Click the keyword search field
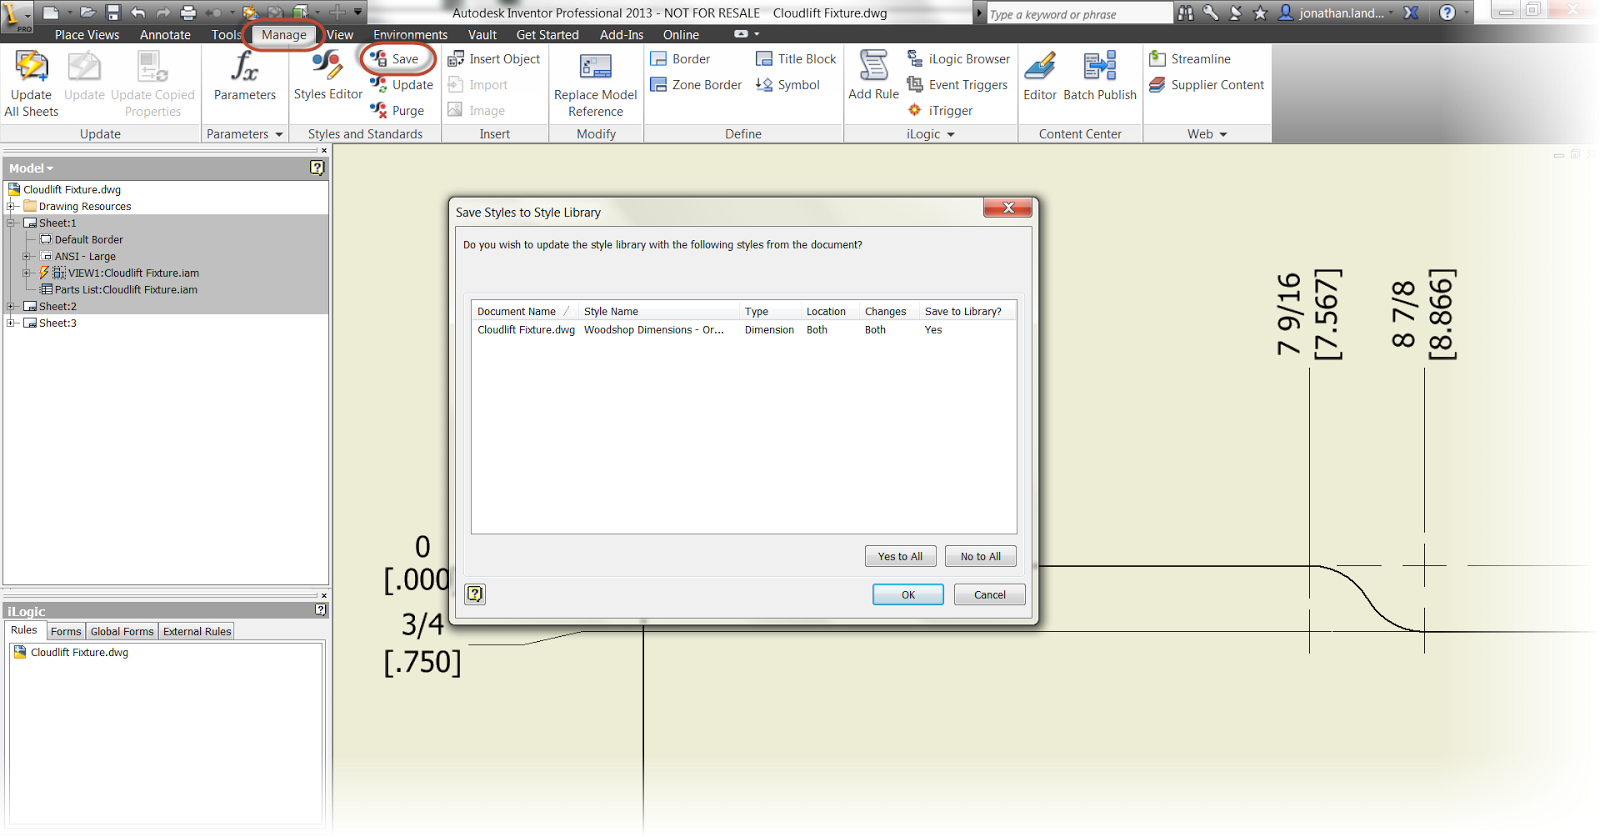Screen dimensions: 1600x837 tap(1078, 14)
